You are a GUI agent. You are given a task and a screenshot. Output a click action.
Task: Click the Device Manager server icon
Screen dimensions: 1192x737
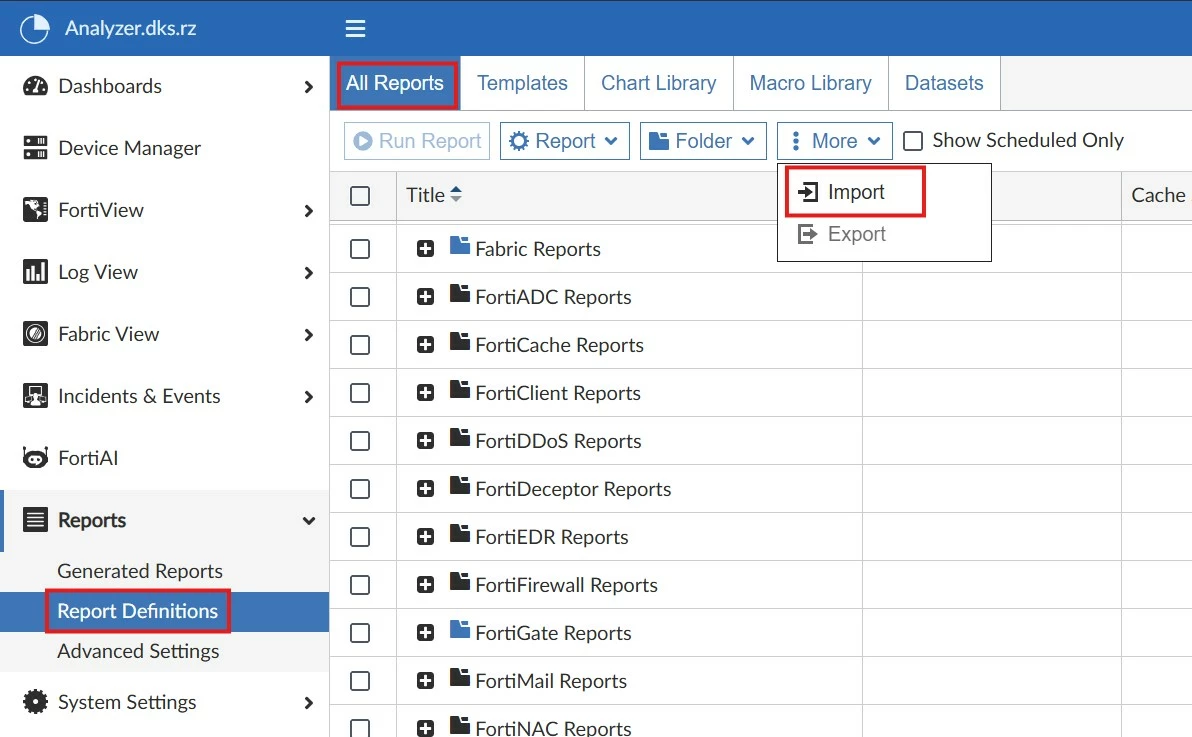35,148
